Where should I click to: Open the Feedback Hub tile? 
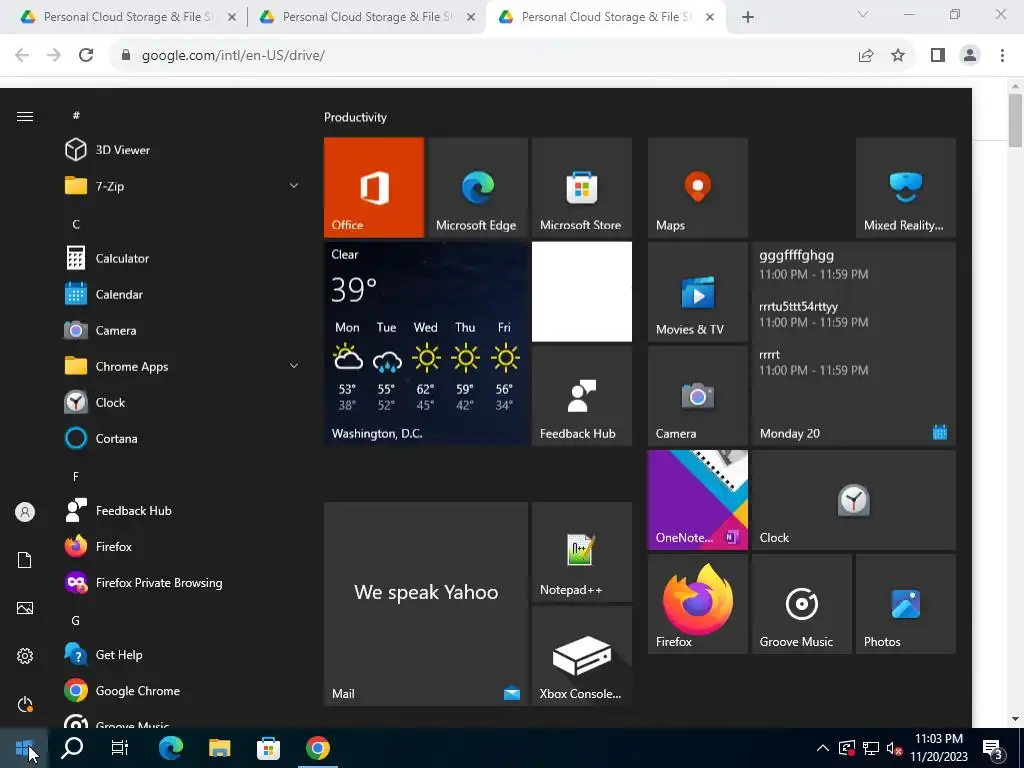[x=581, y=395]
